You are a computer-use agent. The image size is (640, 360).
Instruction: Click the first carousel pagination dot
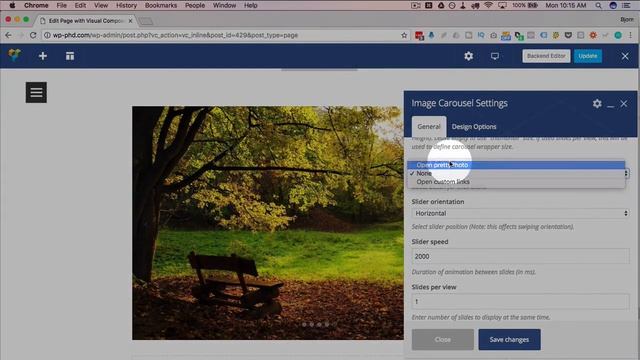[x=304, y=324]
